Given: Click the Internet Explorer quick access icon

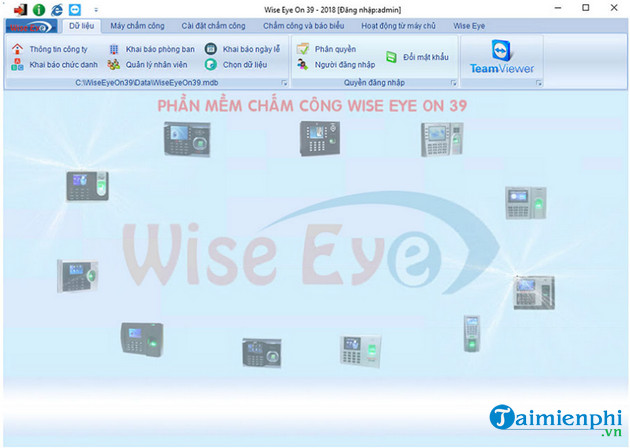Looking at the screenshot, I should [x=56, y=9].
